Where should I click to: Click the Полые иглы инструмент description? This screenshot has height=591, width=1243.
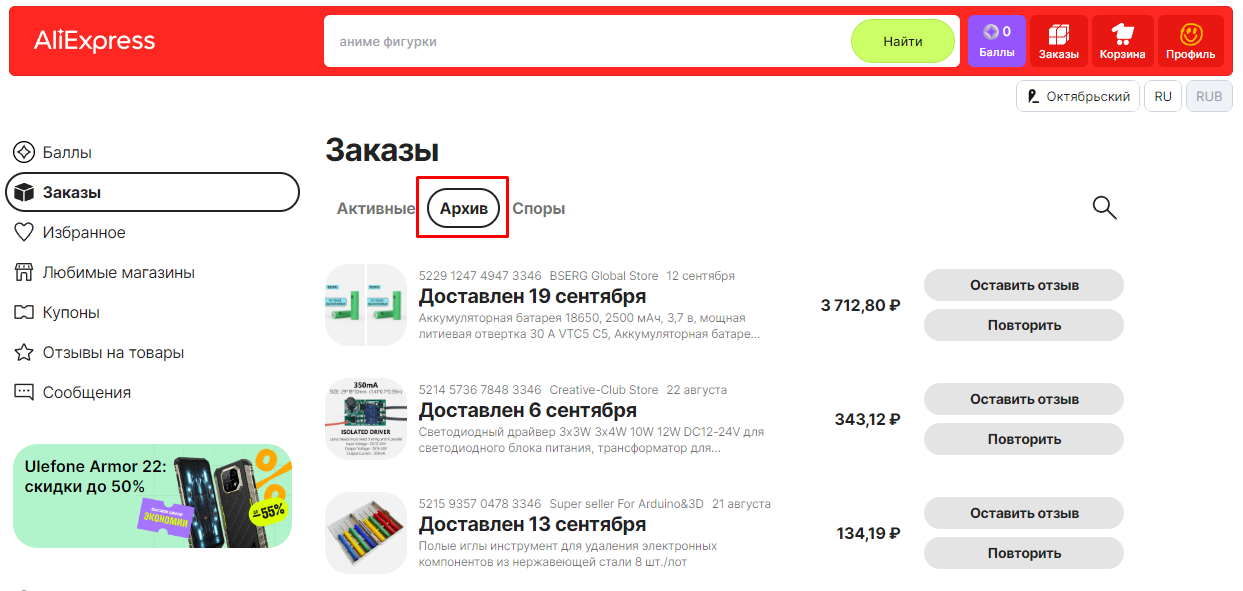coord(568,554)
